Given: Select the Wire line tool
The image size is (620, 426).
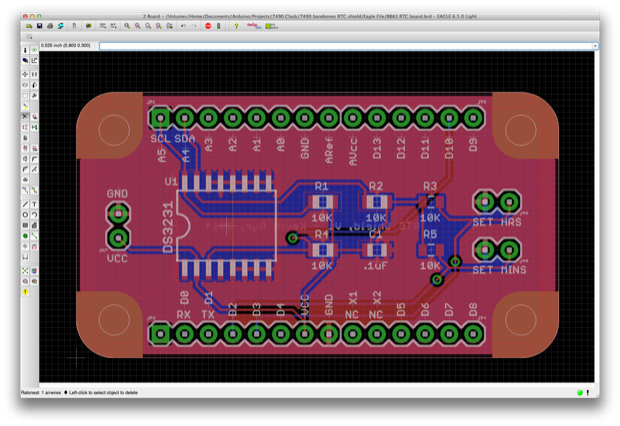Looking at the screenshot, I should (25, 204).
